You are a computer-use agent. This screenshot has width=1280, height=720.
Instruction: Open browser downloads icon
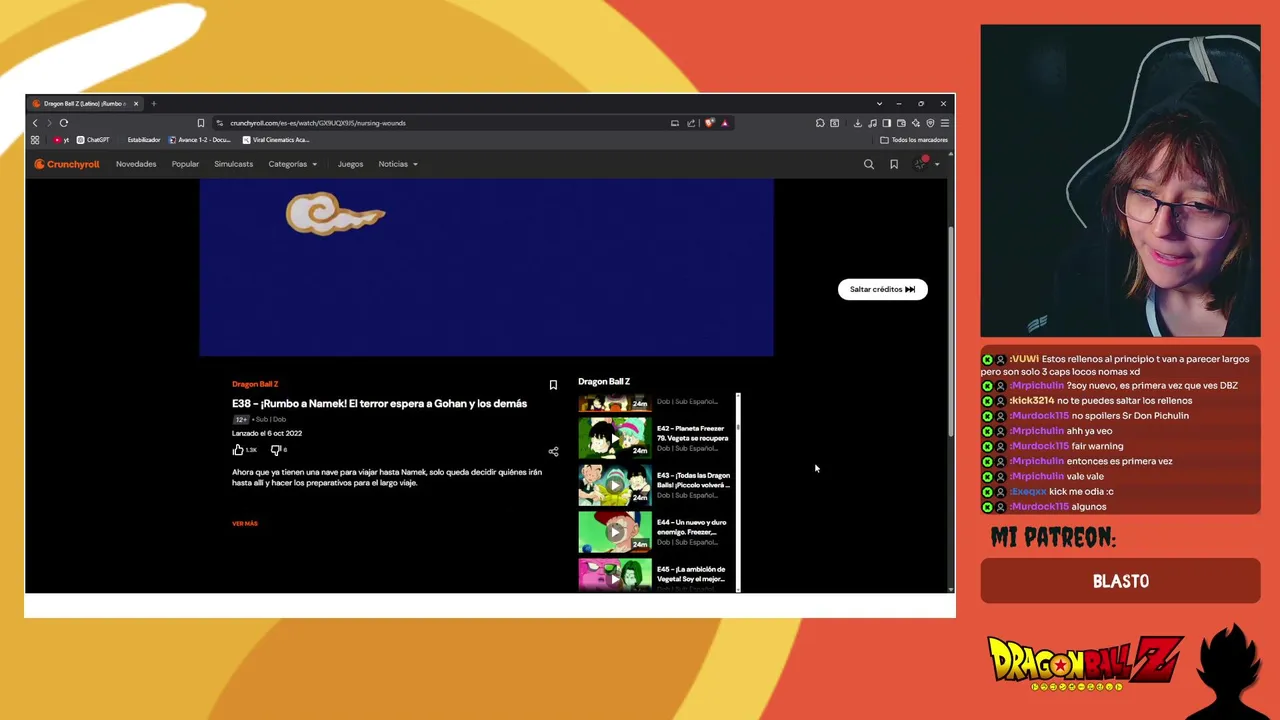pos(857,123)
